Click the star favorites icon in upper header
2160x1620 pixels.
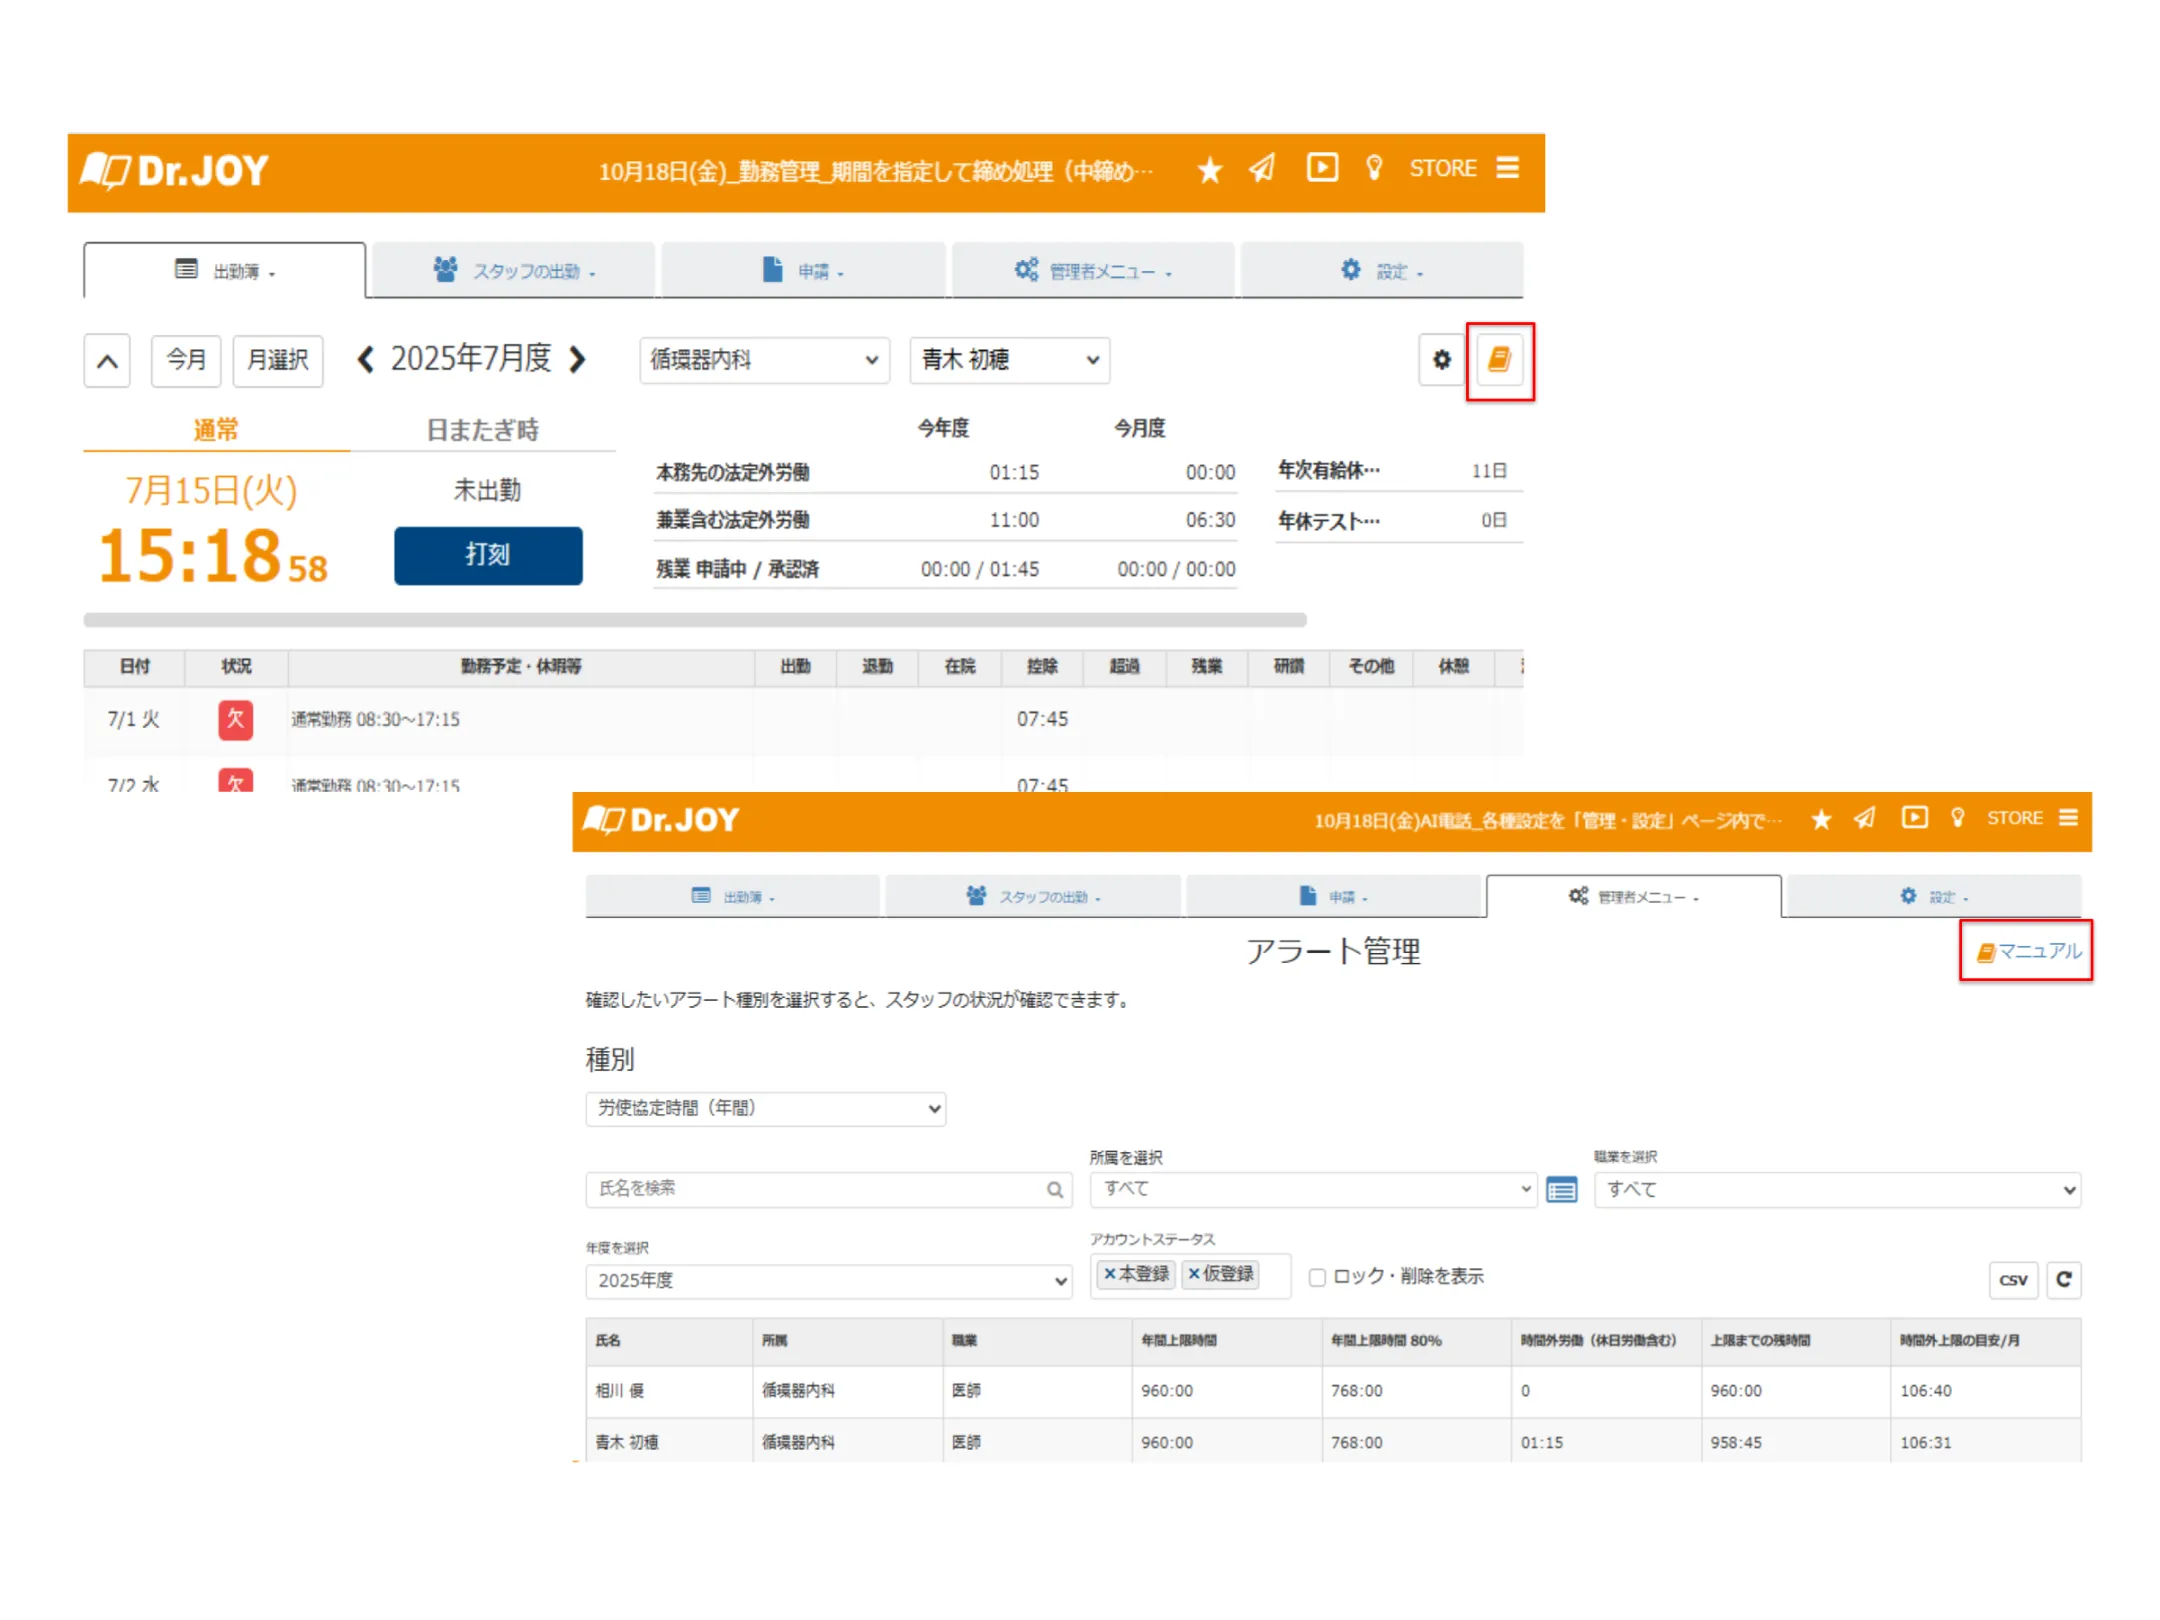point(1209,170)
